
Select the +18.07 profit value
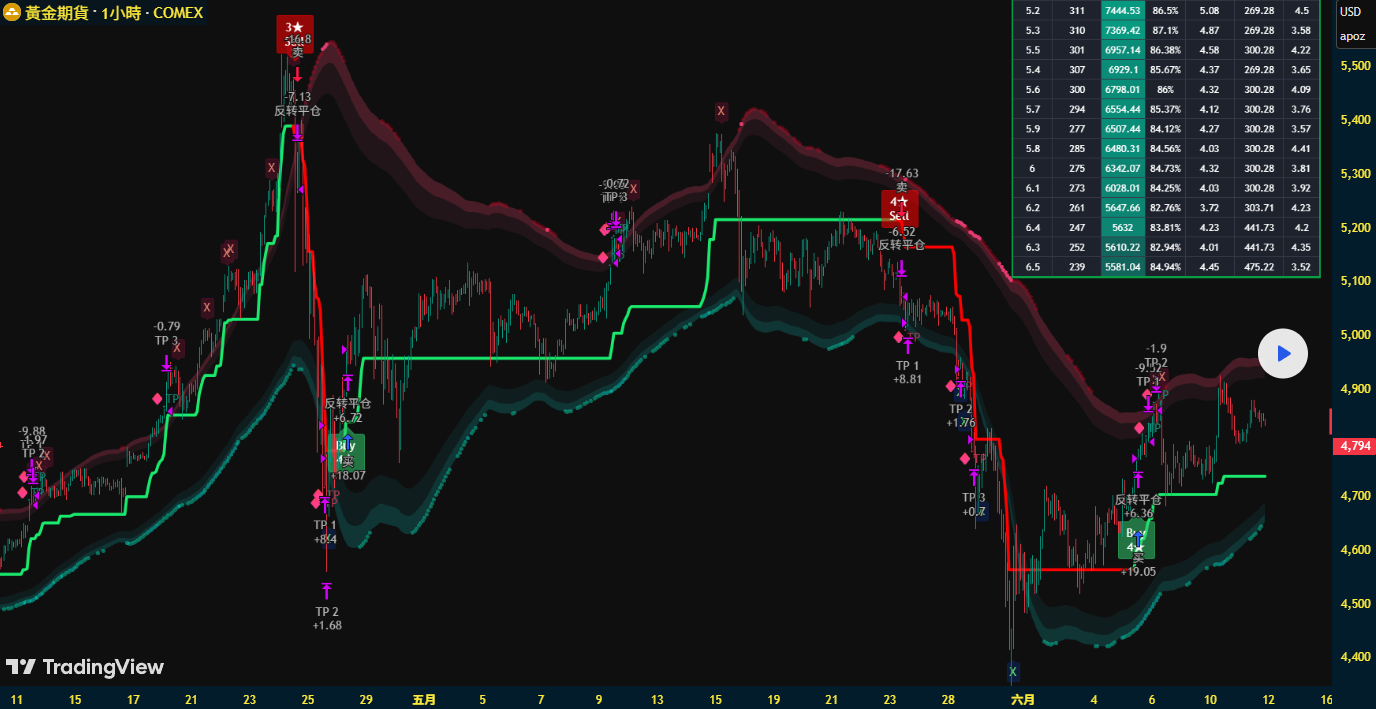[x=347, y=476]
